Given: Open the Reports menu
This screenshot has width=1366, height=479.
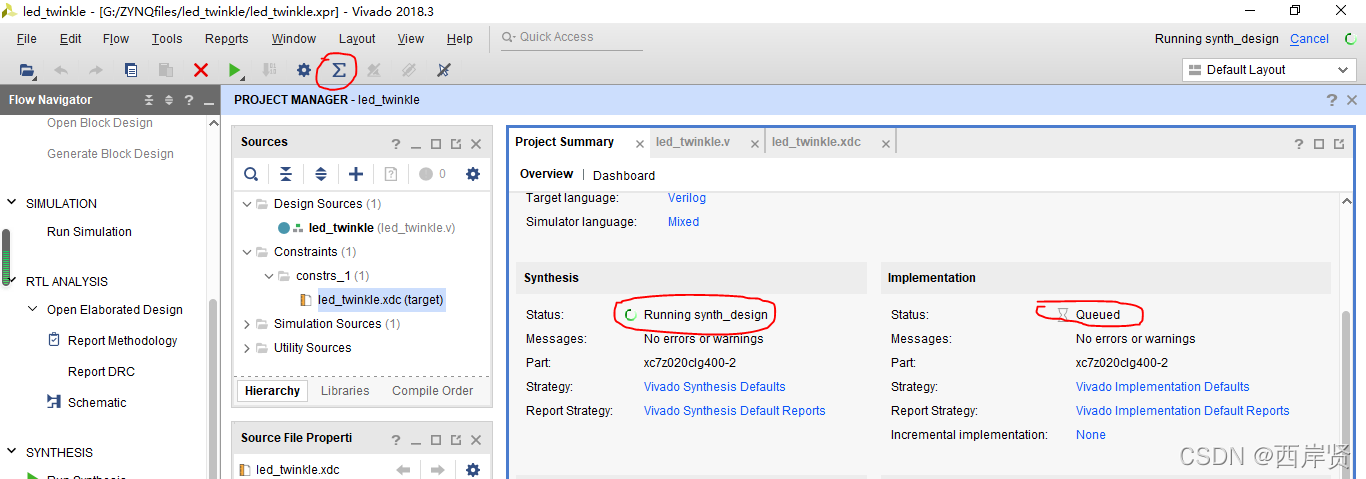Looking at the screenshot, I should coord(227,39).
